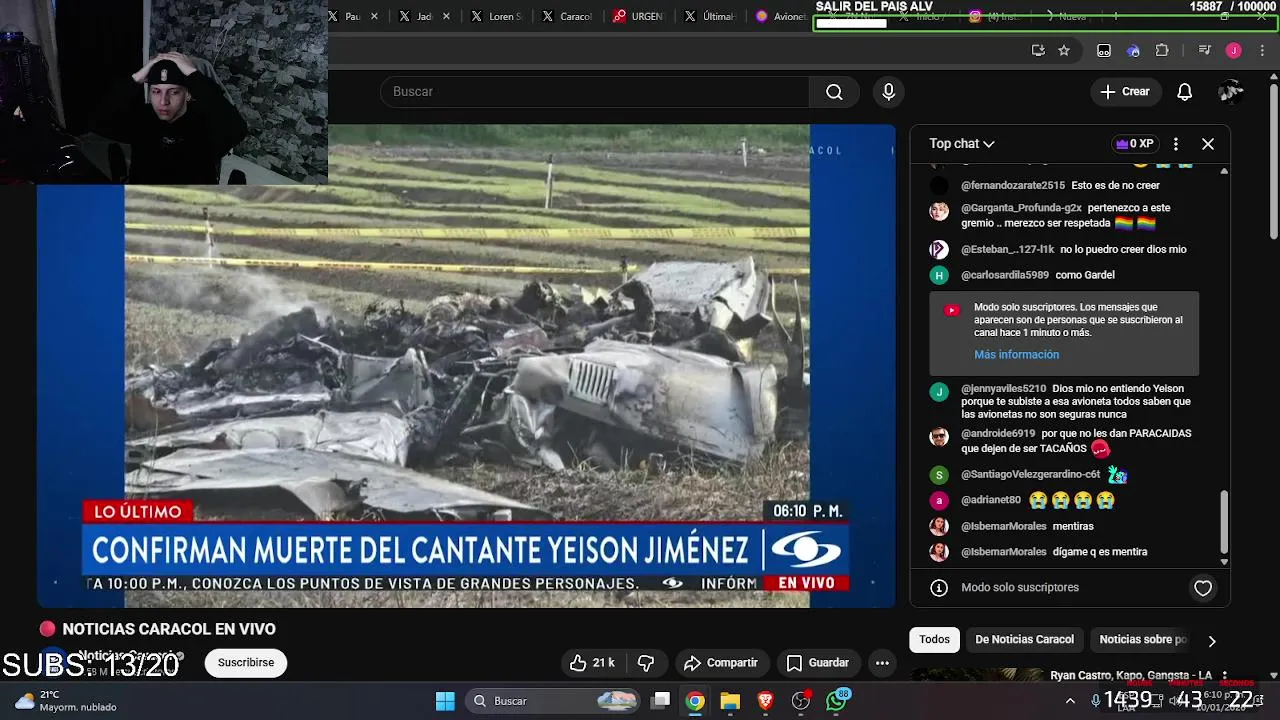
Task: Open File Explorer from the taskbar
Action: 730,701
